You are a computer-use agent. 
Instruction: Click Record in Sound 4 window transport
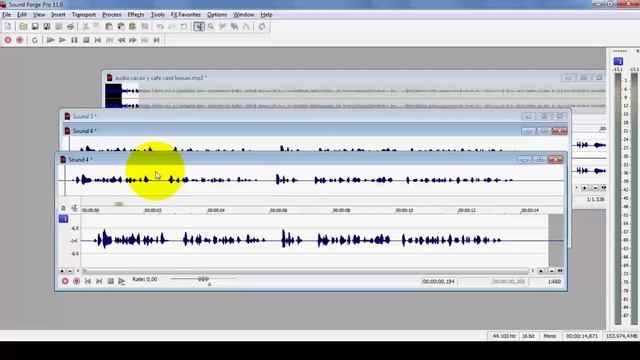[65, 281]
